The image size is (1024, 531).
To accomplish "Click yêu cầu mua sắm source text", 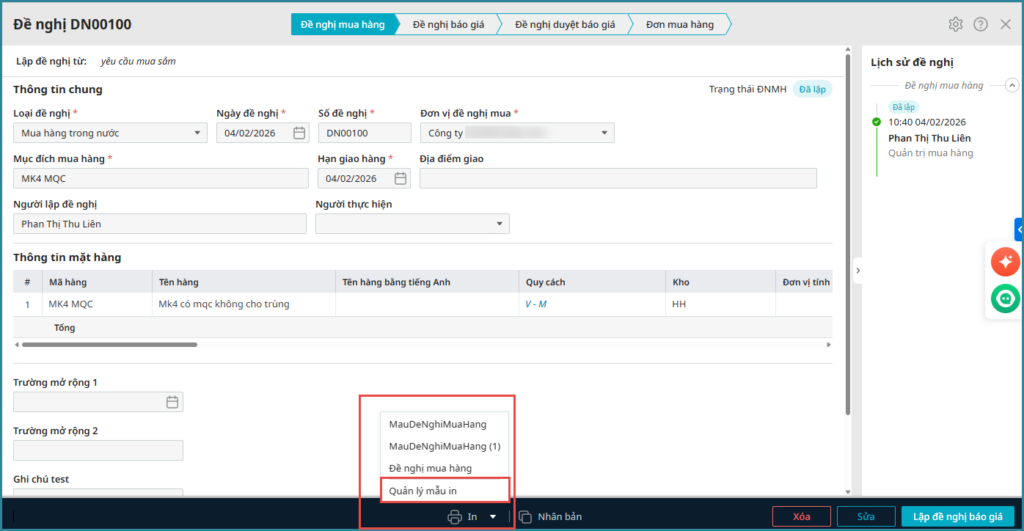I will [x=138, y=61].
